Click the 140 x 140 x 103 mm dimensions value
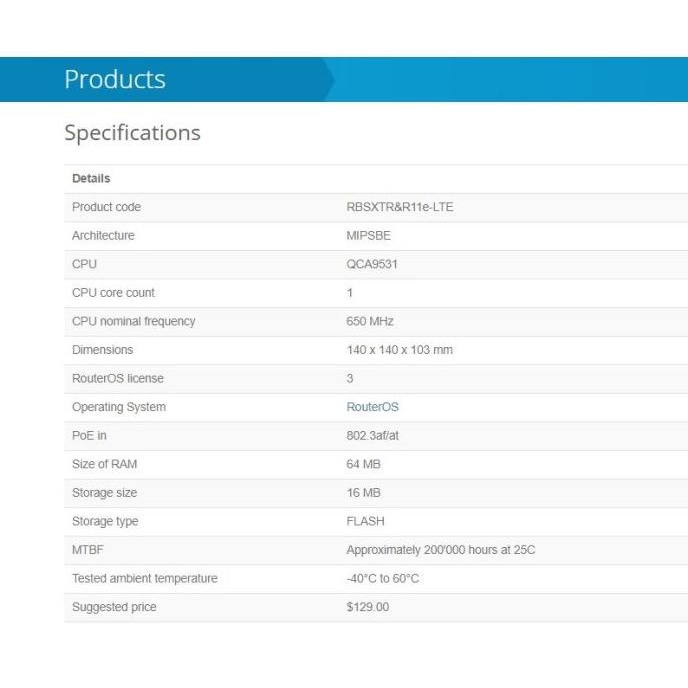The width and height of the screenshot is (688, 688). point(399,350)
